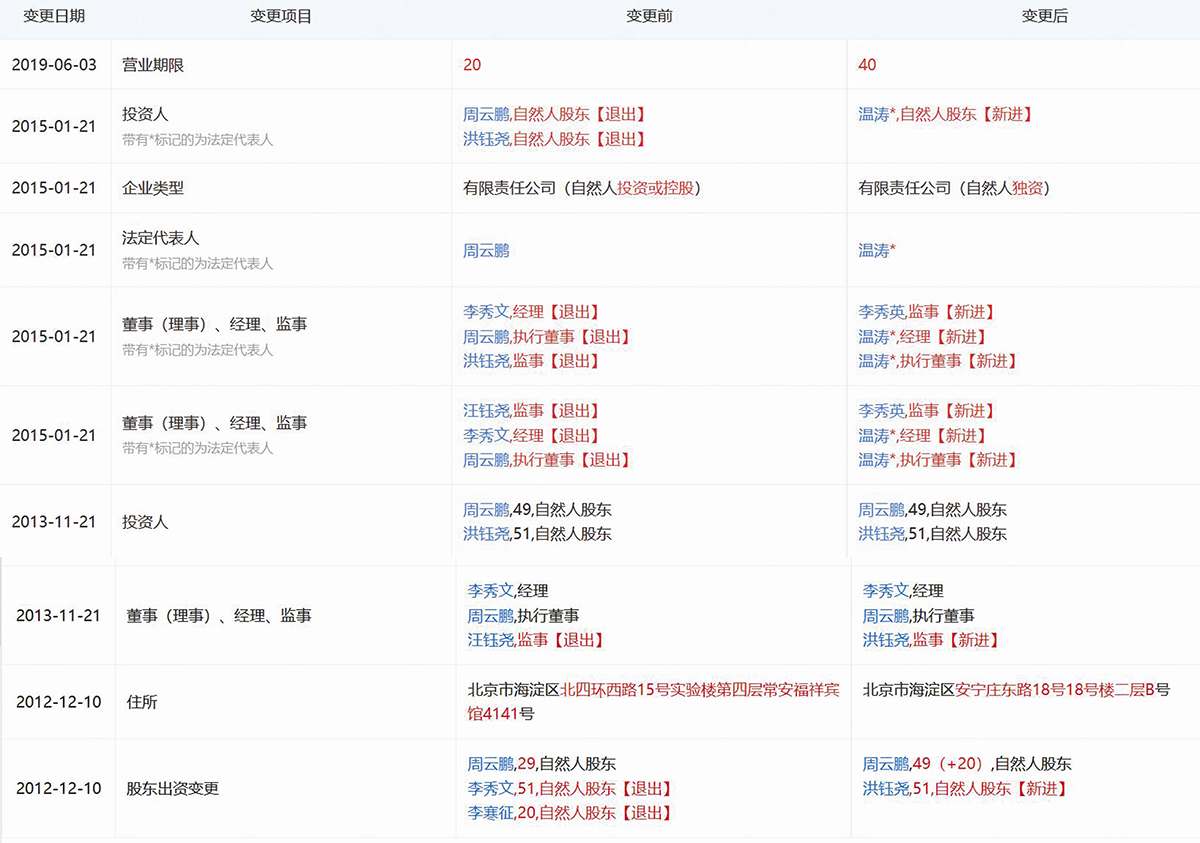Click 温涛 link in 投资人 变更后 cell

click(873, 114)
